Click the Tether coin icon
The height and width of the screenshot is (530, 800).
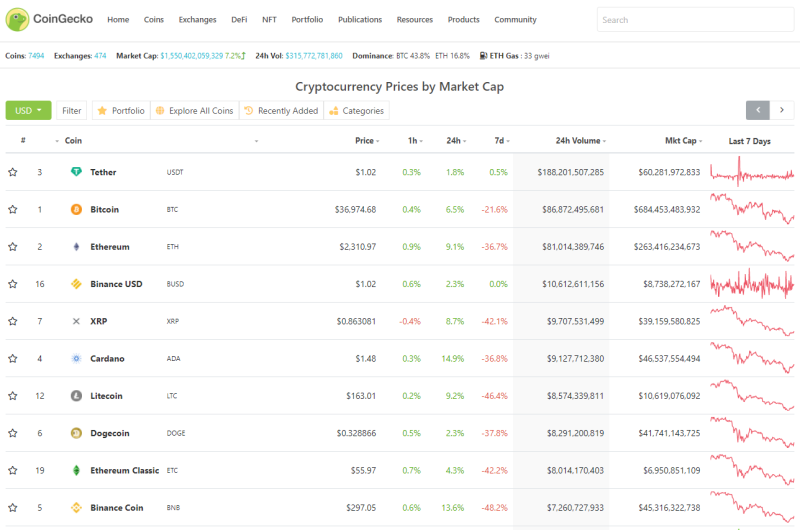pos(76,172)
